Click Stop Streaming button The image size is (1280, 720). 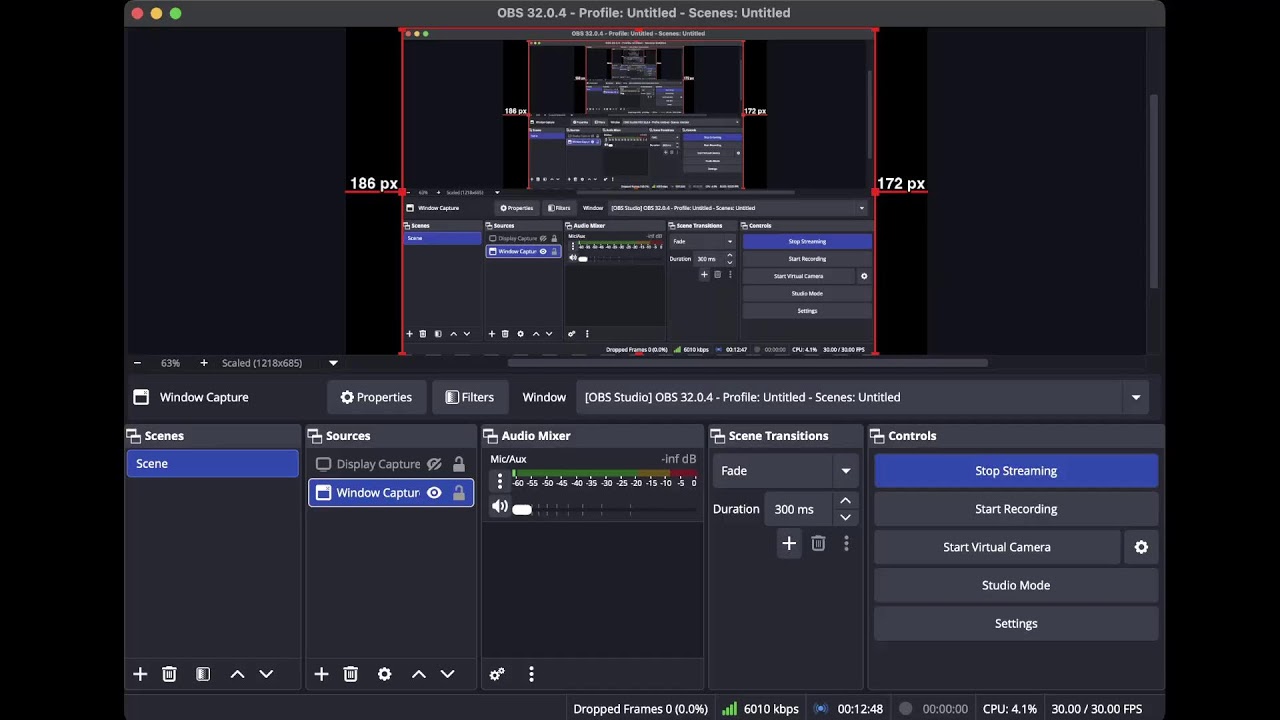[1016, 471]
